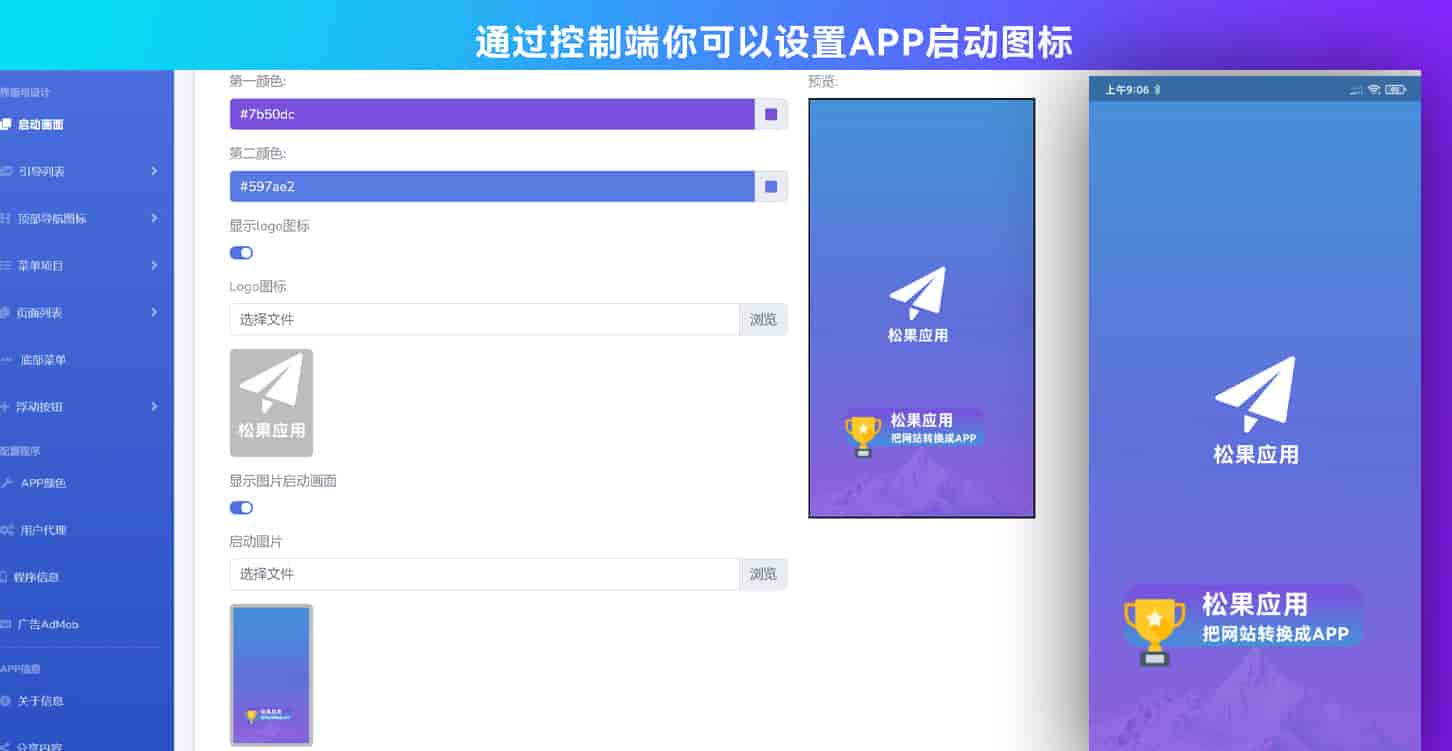1452x751 pixels.
Task: Open the first color #7b50dc swatch
Action: [771, 115]
